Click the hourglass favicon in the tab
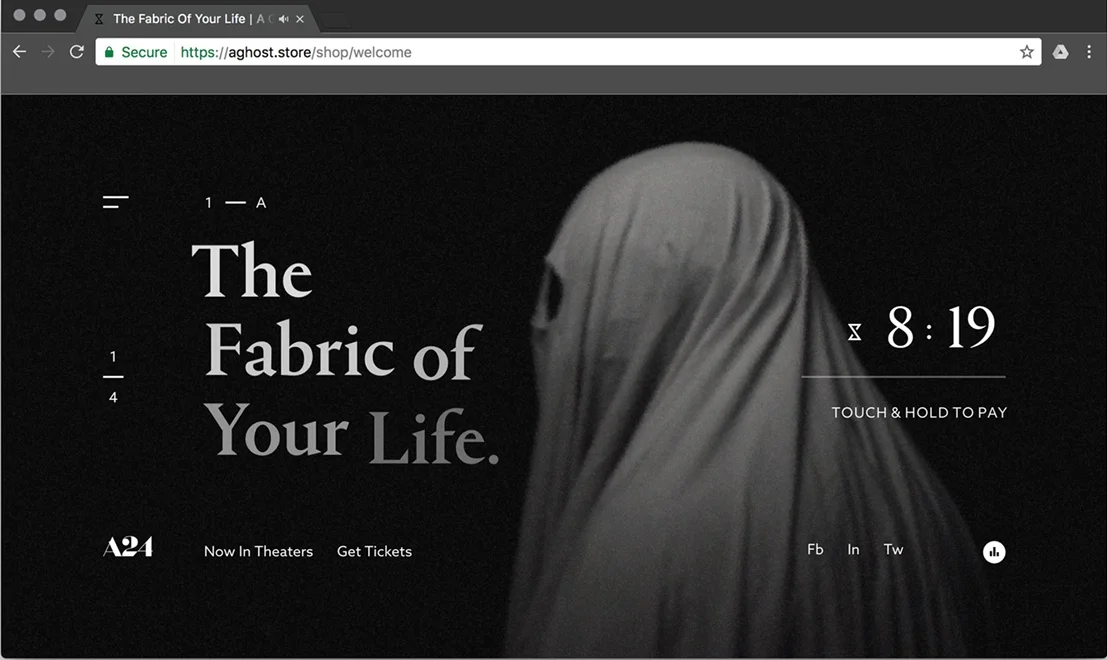 (x=99, y=19)
